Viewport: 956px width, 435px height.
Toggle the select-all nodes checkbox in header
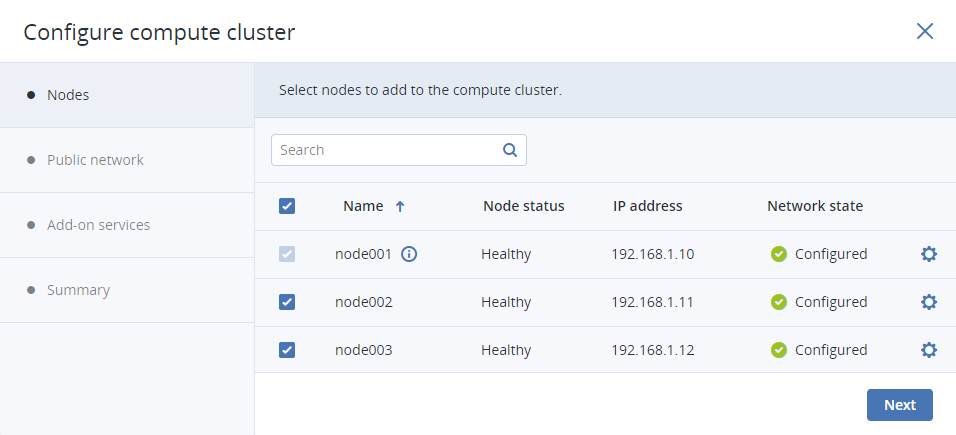tap(287, 206)
